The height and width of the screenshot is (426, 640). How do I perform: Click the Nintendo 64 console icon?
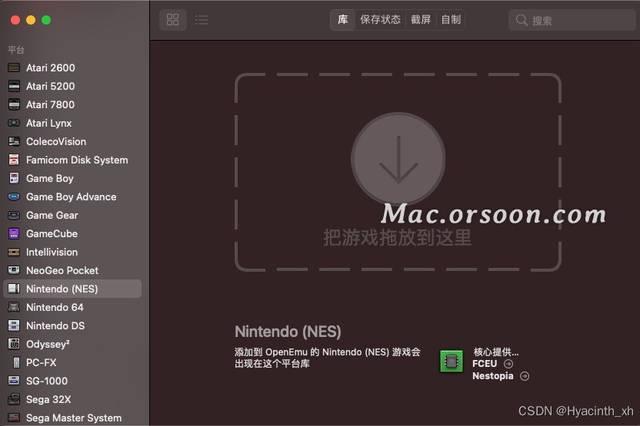pos(14,307)
